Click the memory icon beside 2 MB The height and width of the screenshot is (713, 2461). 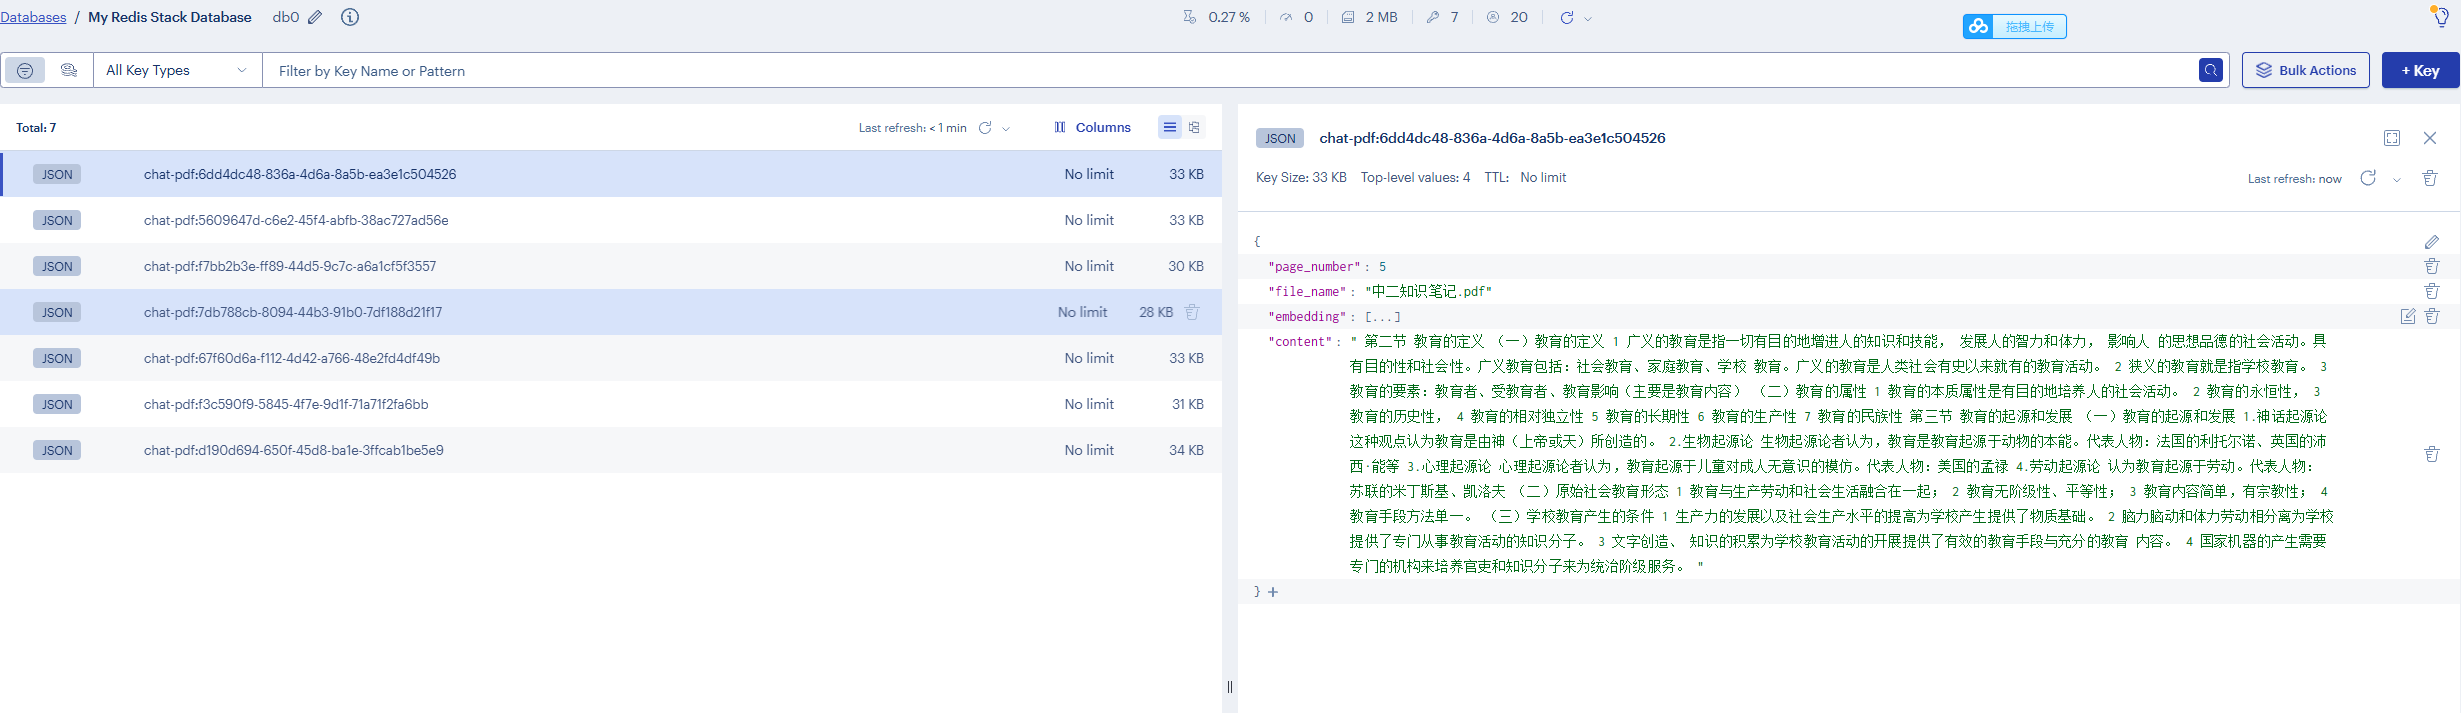point(1348,17)
